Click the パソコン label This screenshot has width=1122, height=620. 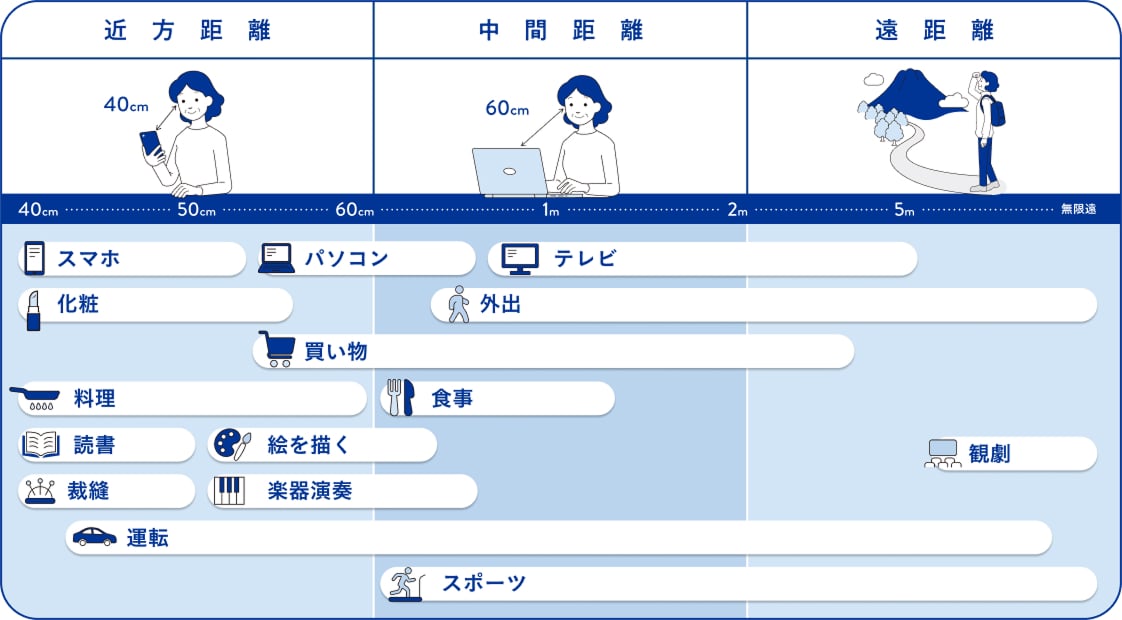coord(346,258)
